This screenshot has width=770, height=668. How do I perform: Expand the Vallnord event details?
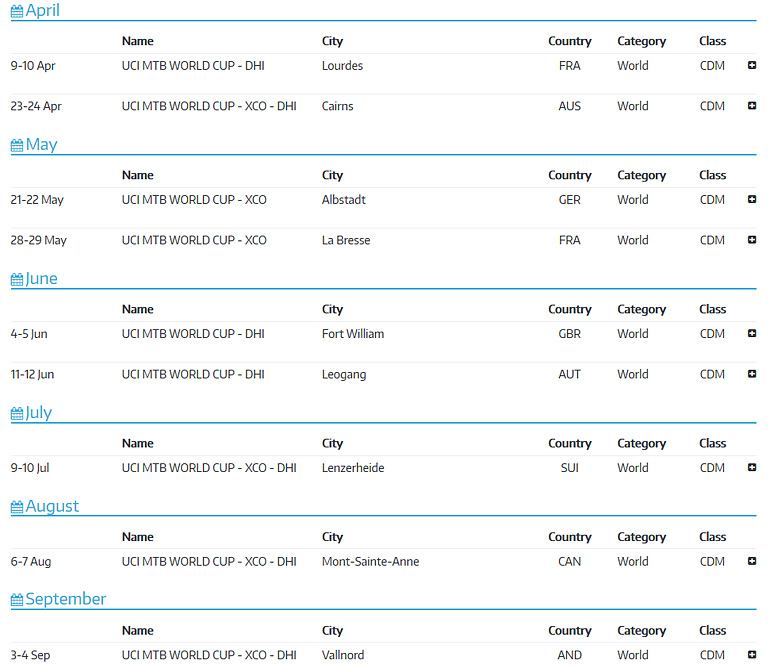coord(751,655)
